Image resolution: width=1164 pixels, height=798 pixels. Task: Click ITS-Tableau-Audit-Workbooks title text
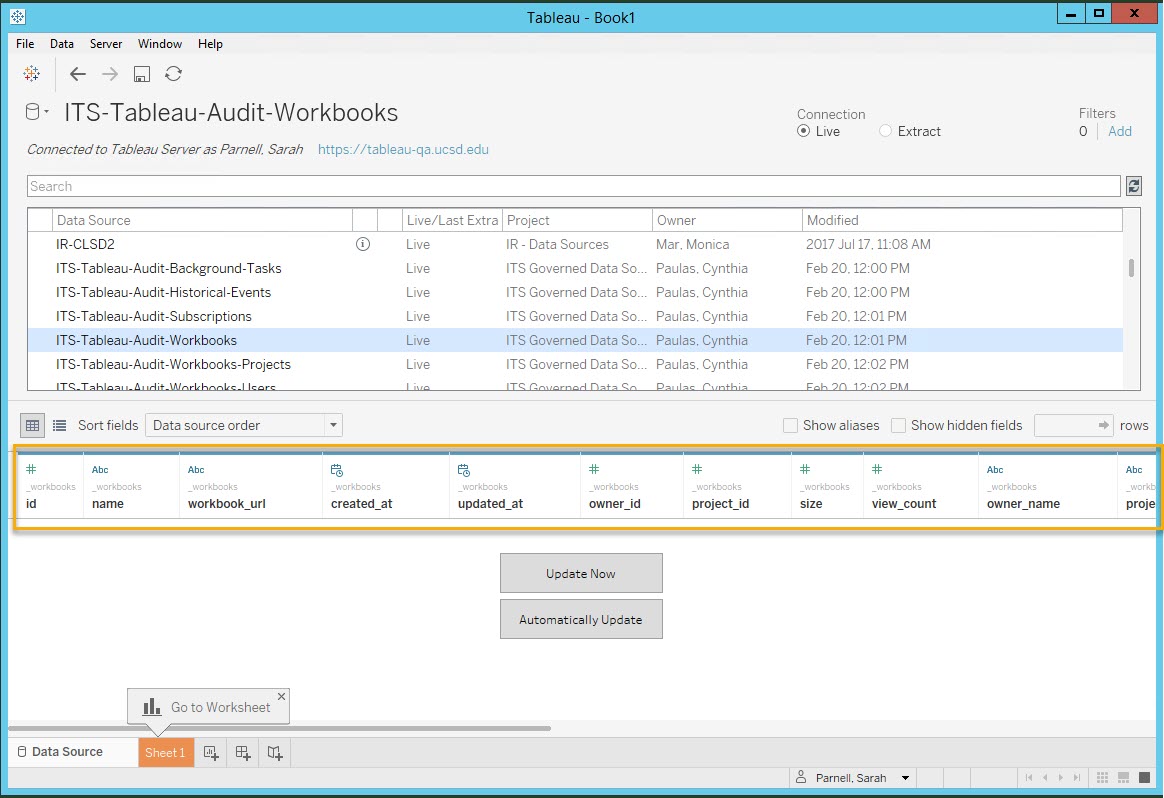click(x=231, y=112)
